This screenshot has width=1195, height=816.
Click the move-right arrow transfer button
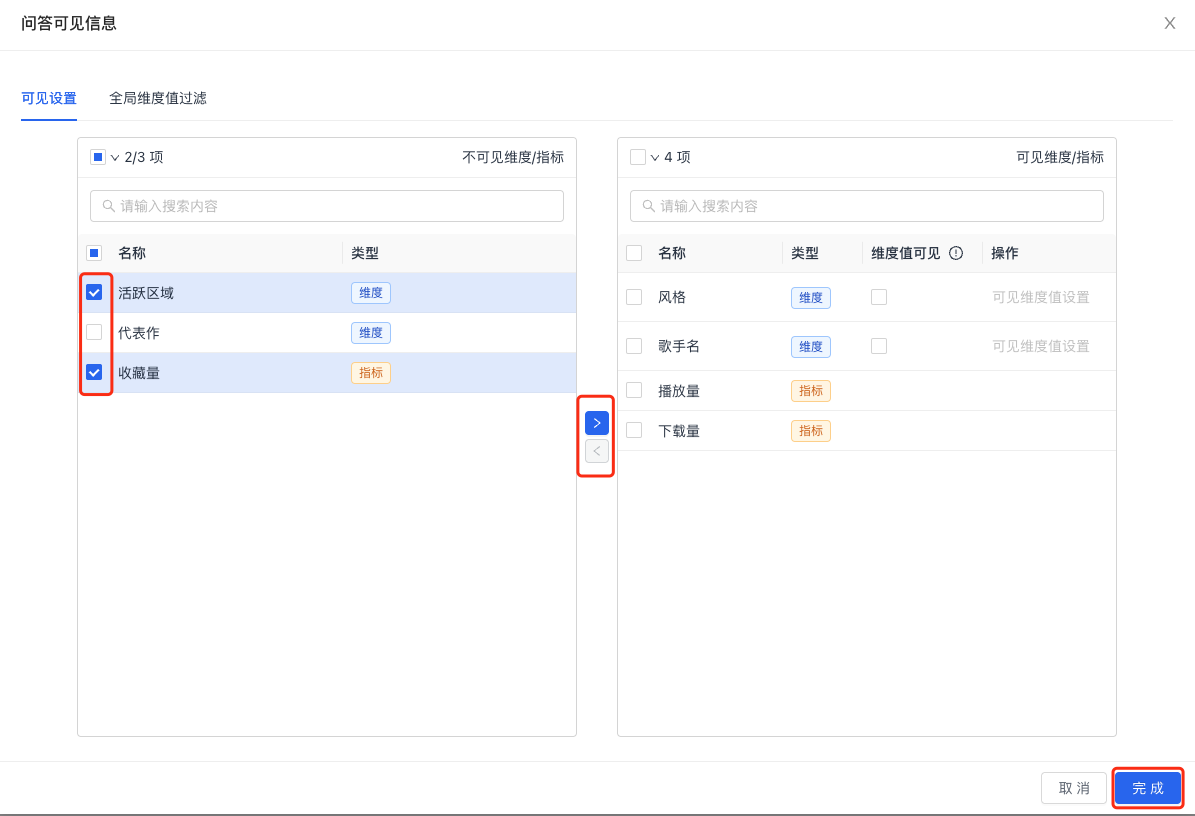[x=596, y=423]
